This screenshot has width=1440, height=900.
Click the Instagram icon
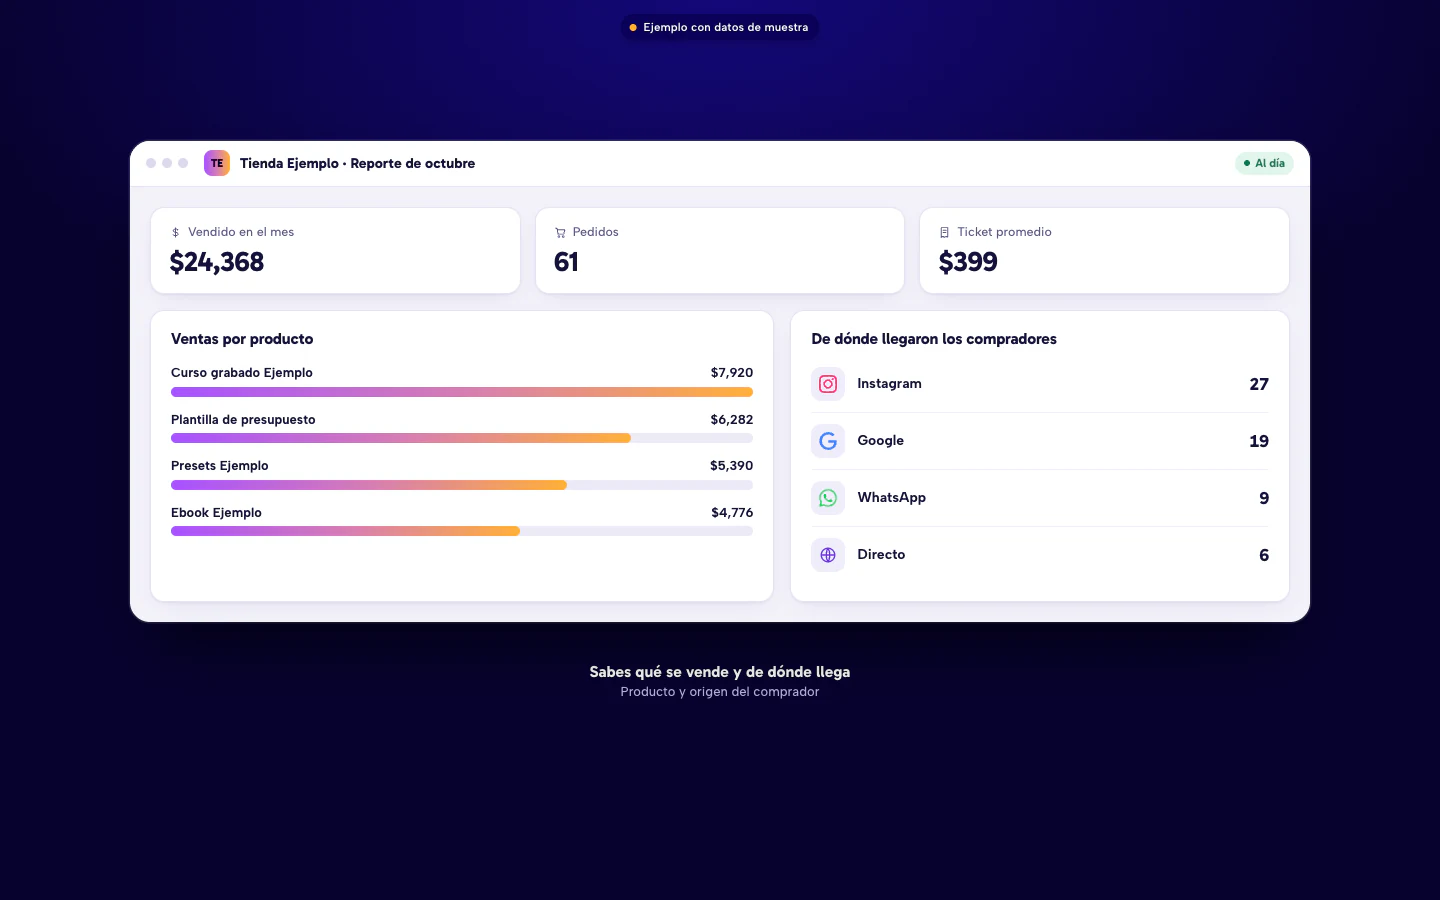828,384
